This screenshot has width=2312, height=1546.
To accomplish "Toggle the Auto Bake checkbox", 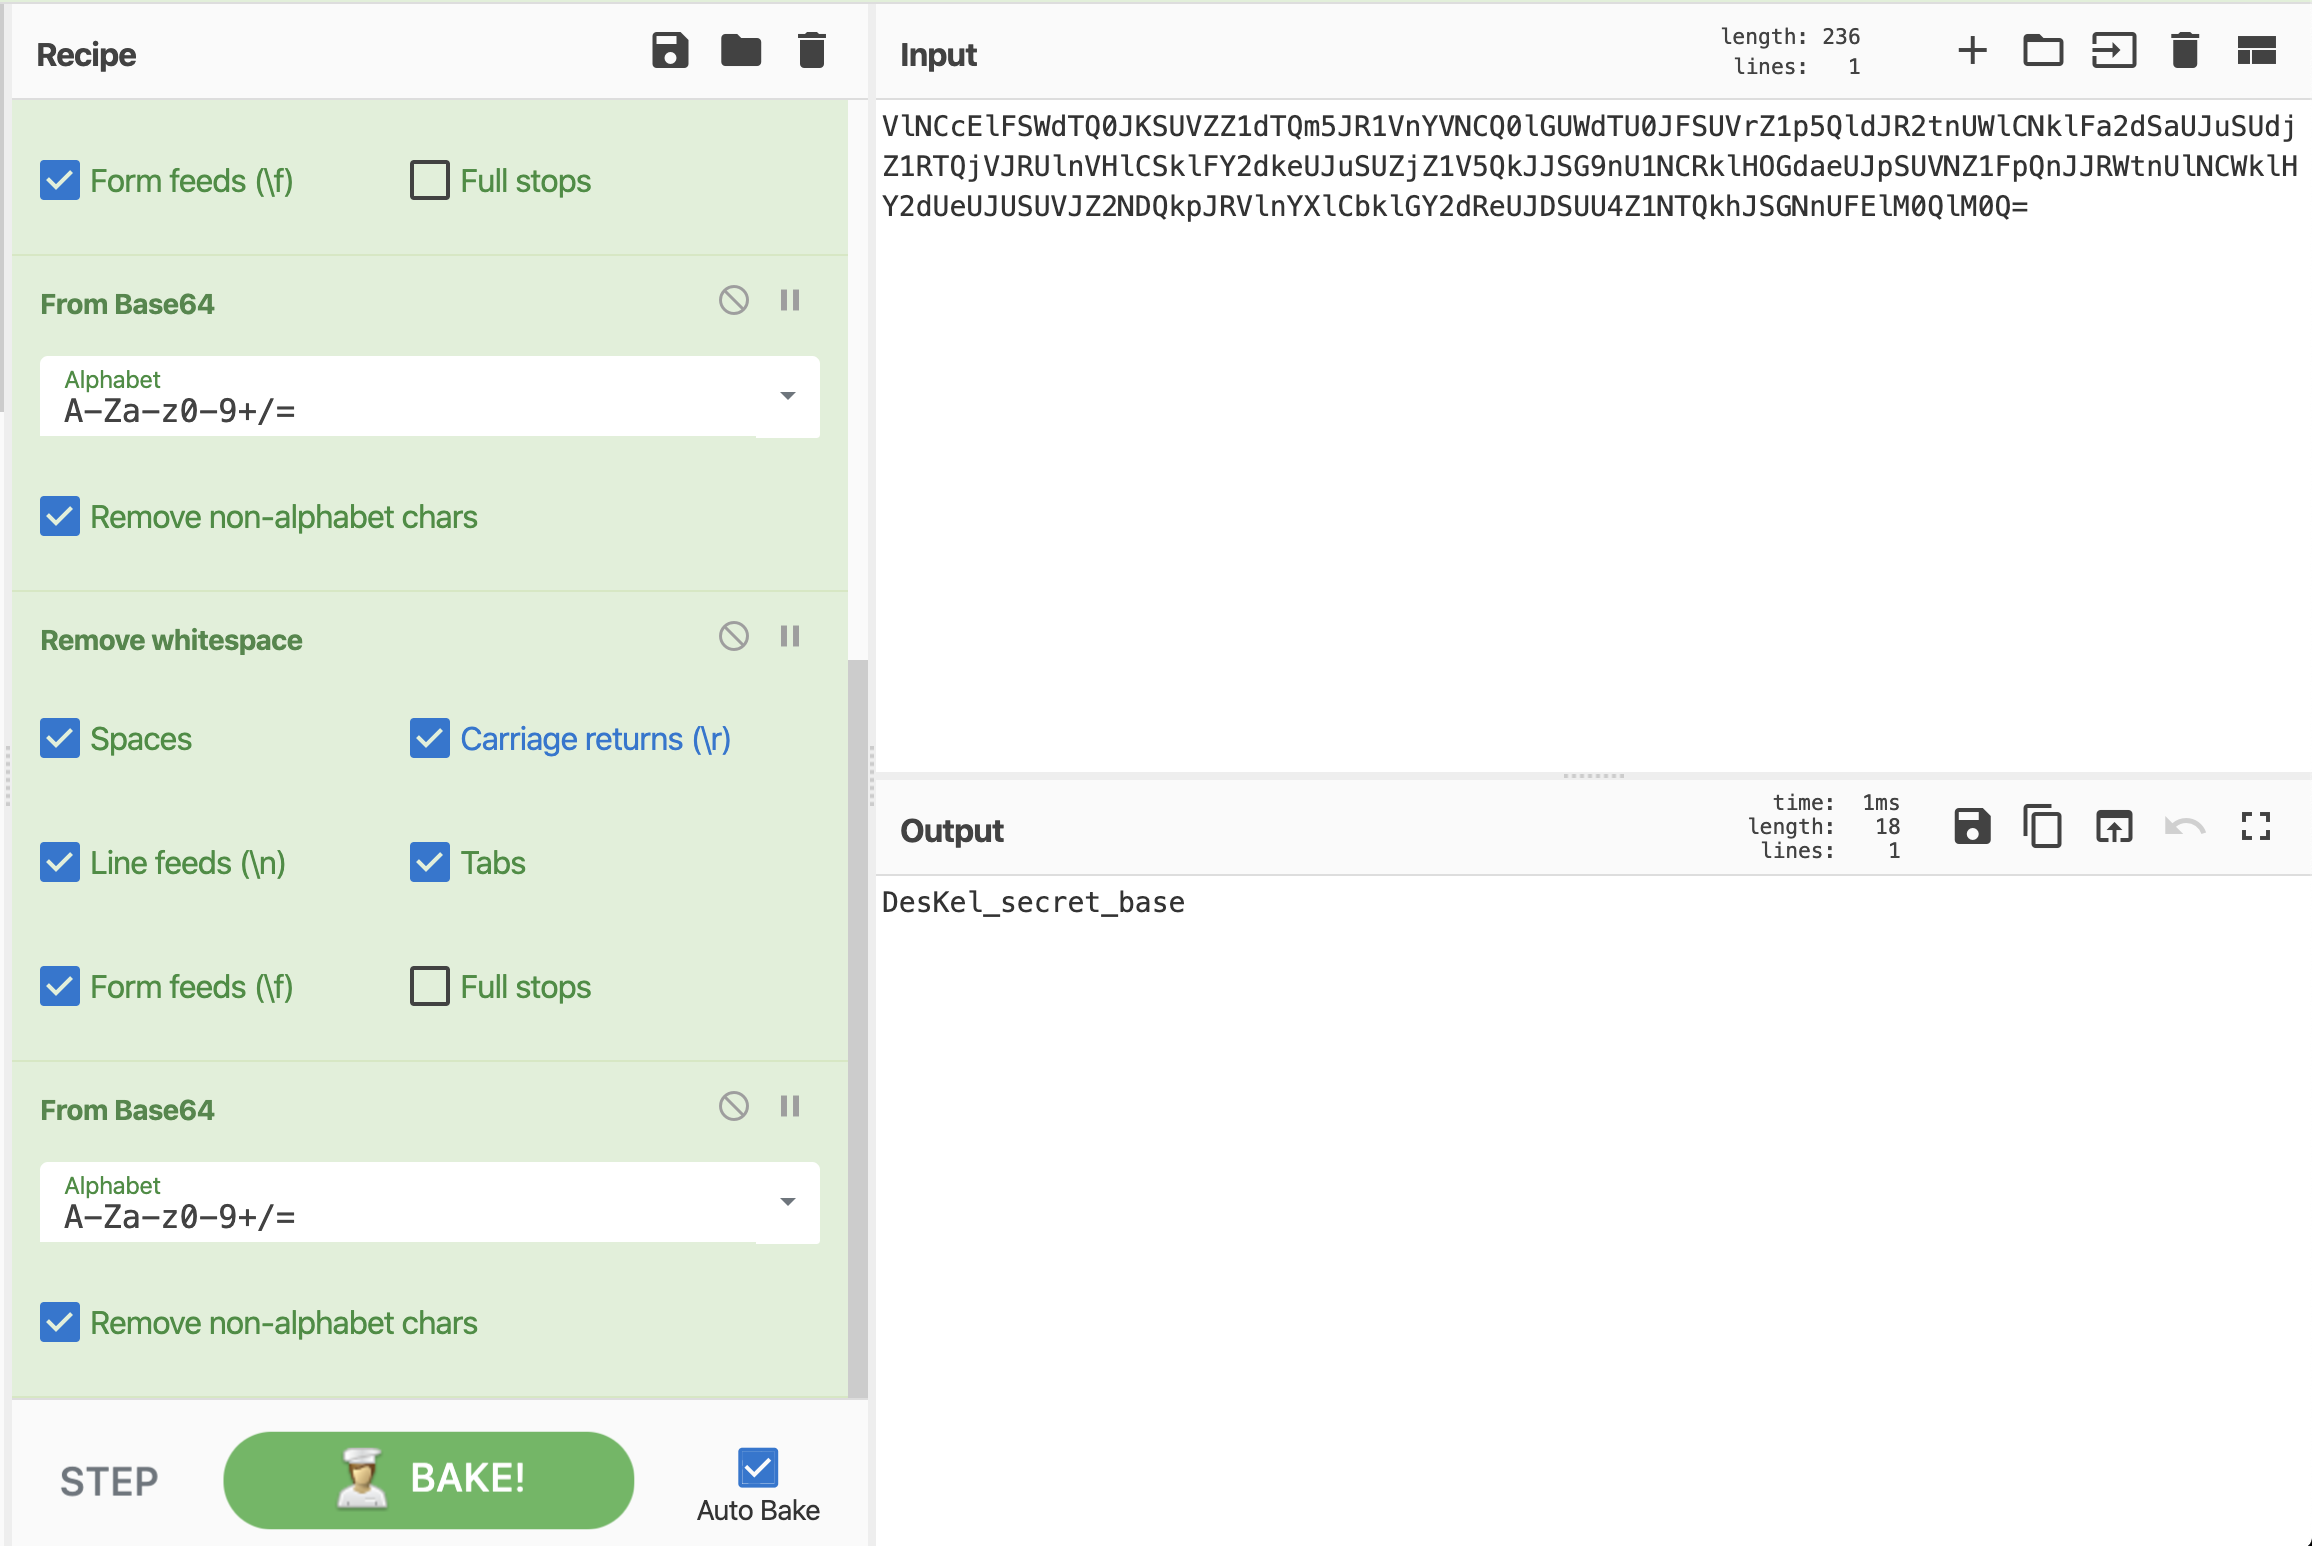I will (758, 1468).
